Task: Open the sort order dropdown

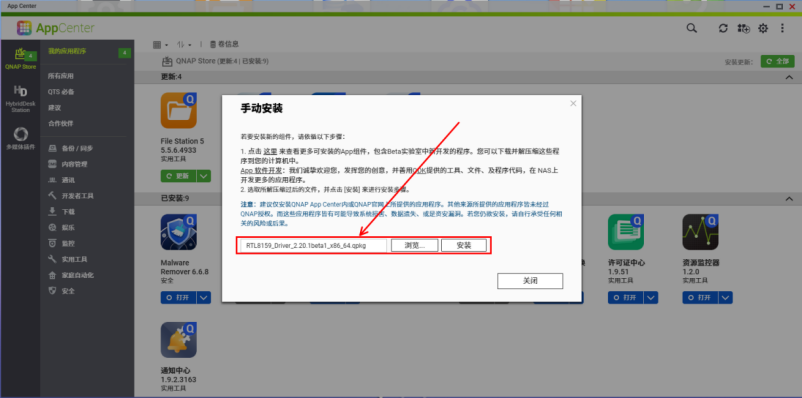Action: click(184, 45)
